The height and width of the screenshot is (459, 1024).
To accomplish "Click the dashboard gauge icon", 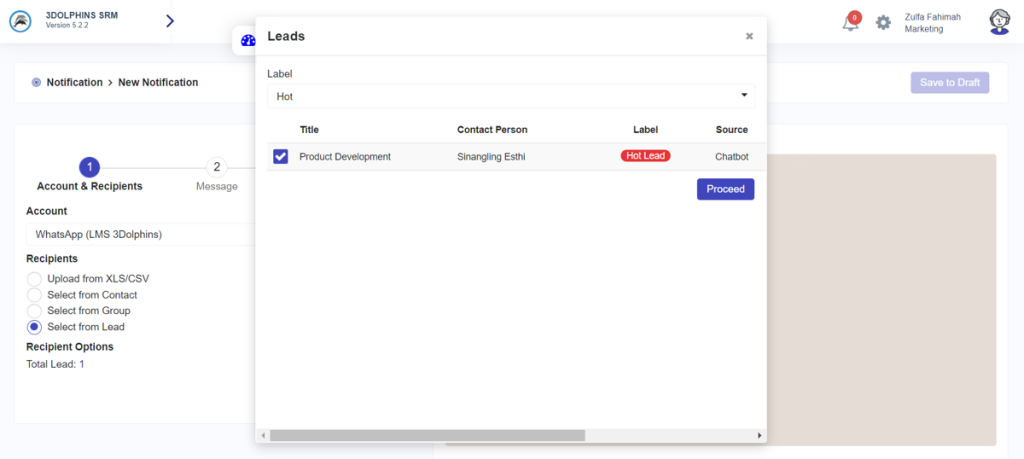I will [x=247, y=41].
